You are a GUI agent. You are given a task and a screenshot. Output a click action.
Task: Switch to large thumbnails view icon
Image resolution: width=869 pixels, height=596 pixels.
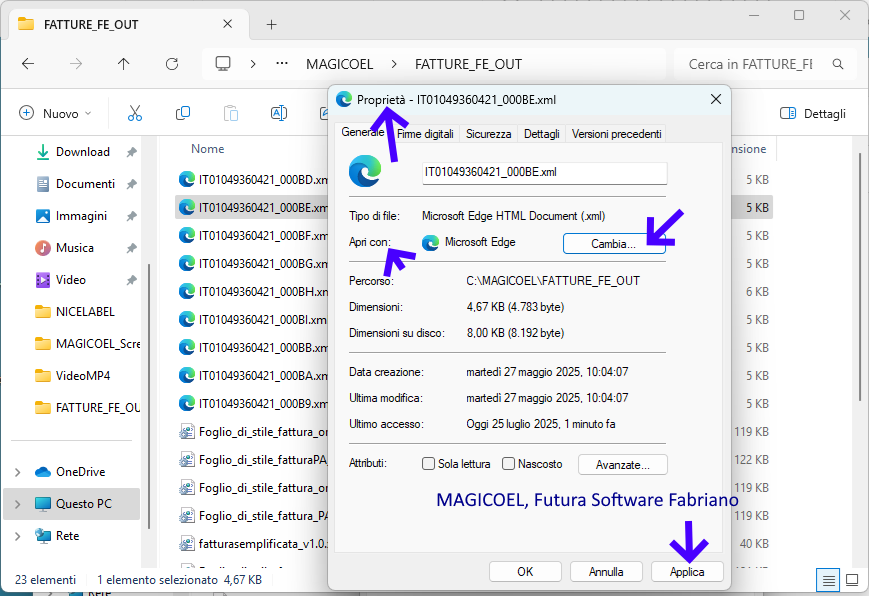tap(852, 580)
